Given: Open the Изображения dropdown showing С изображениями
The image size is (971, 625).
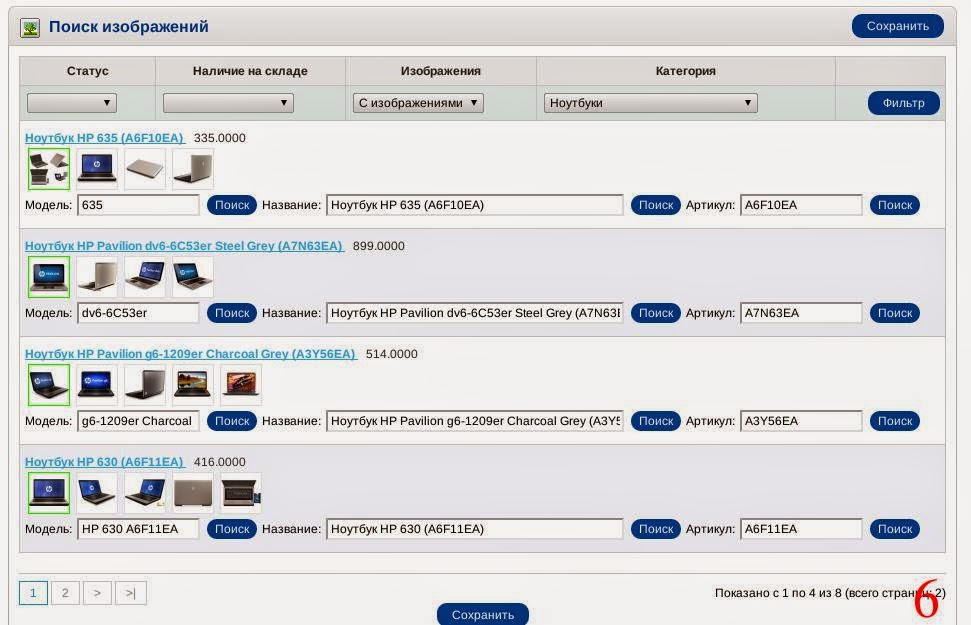Looking at the screenshot, I should 418,103.
